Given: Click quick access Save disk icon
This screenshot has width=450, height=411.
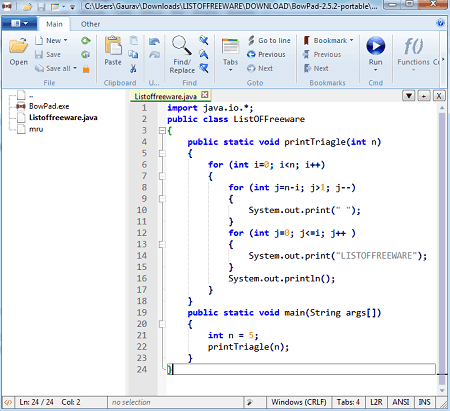Looking at the screenshot, I should (x=41, y=6).
